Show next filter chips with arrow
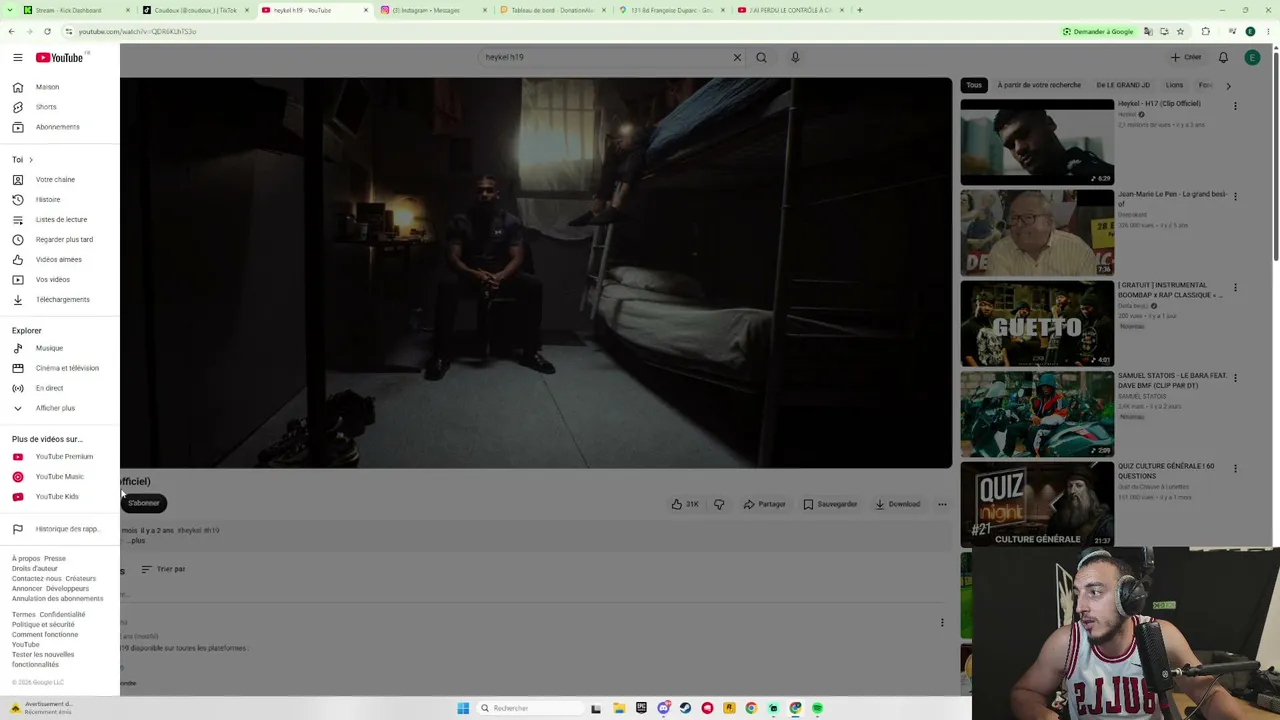The height and width of the screenshot is (720, 1280). coord(1228,86)
